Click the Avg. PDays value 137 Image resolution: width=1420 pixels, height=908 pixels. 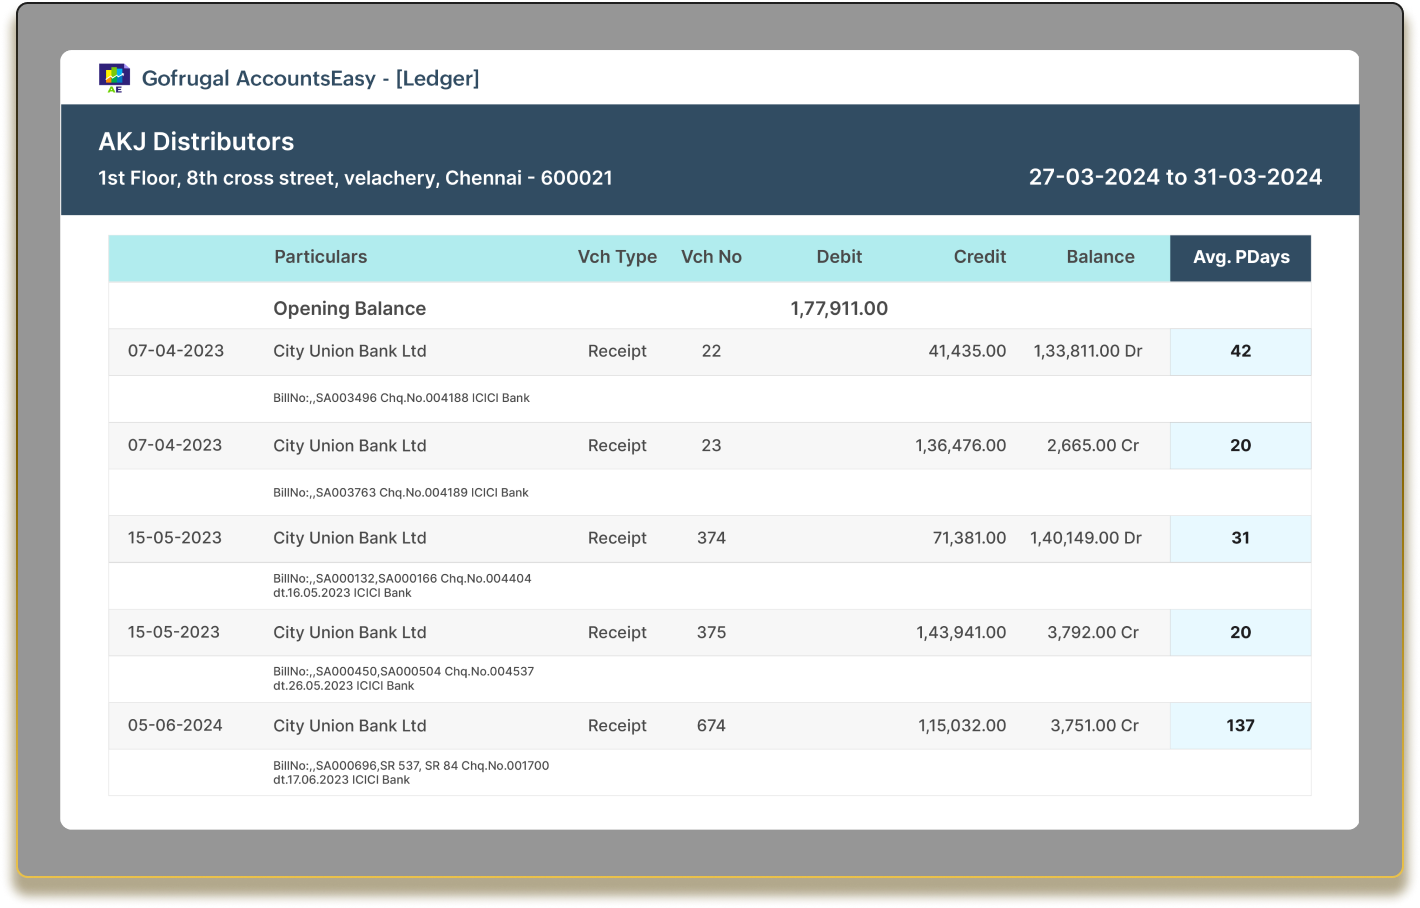tap(1240, 726)
